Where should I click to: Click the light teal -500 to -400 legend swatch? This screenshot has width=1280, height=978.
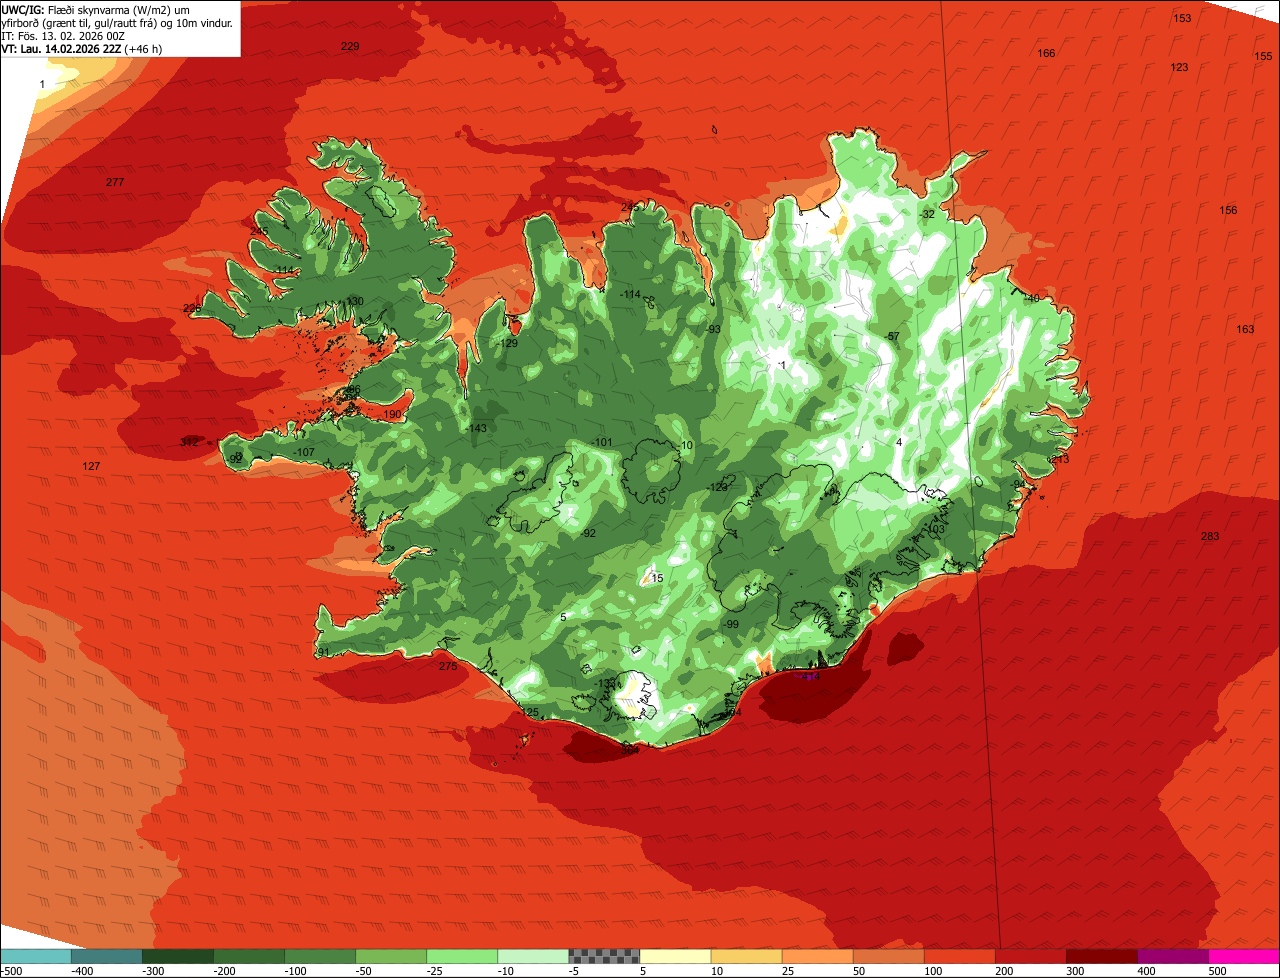pyautogui.click(x=36, y=956)
